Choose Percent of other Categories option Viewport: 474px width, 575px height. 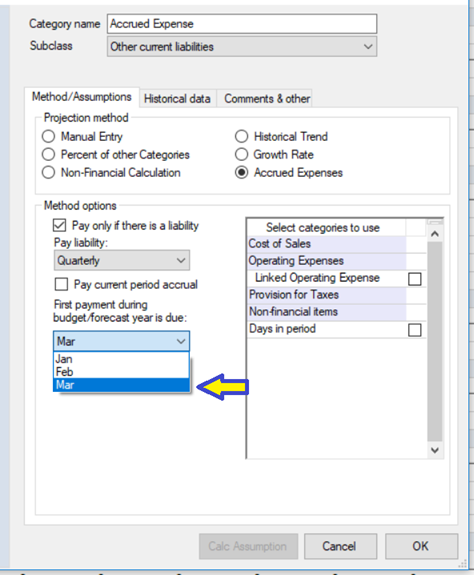[48, 154]
